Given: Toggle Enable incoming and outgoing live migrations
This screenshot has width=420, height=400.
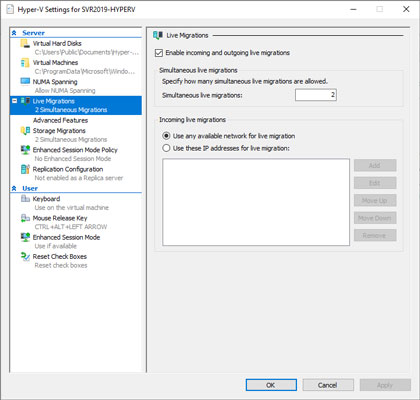Looking at the screenshot, I should pyautogui.click(x=159, y=53).
